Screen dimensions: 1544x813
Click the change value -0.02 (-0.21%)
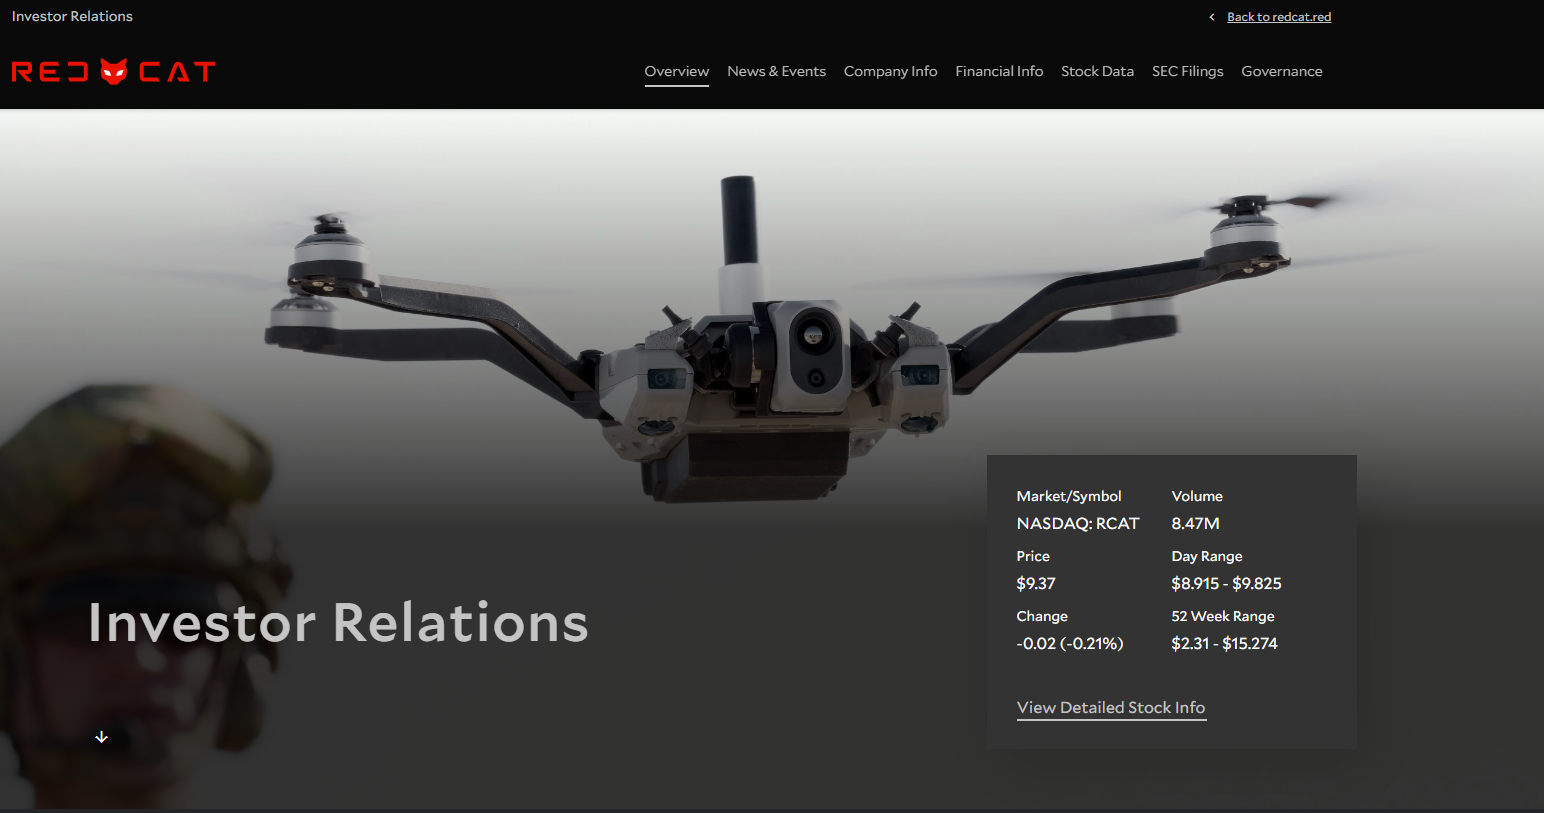1070,644
